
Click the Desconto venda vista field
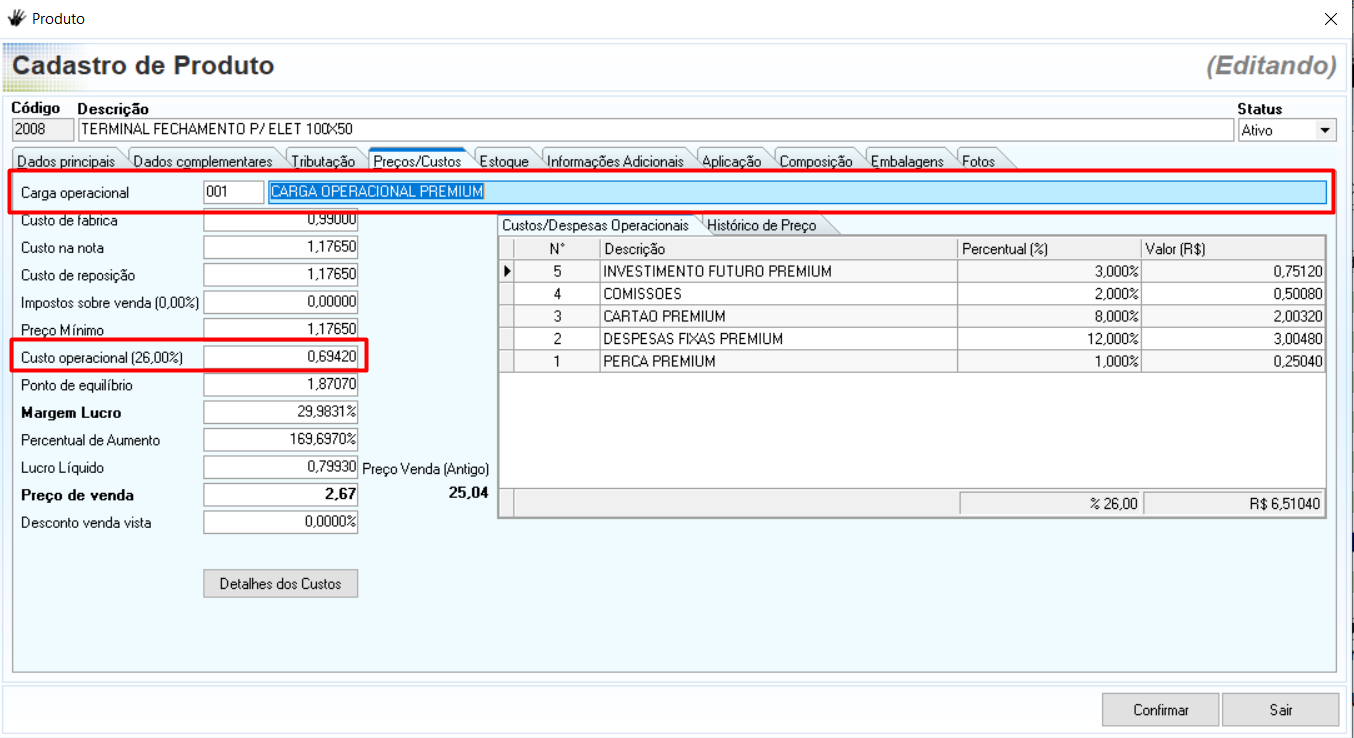pyautogui.click(x=280, y=522)
